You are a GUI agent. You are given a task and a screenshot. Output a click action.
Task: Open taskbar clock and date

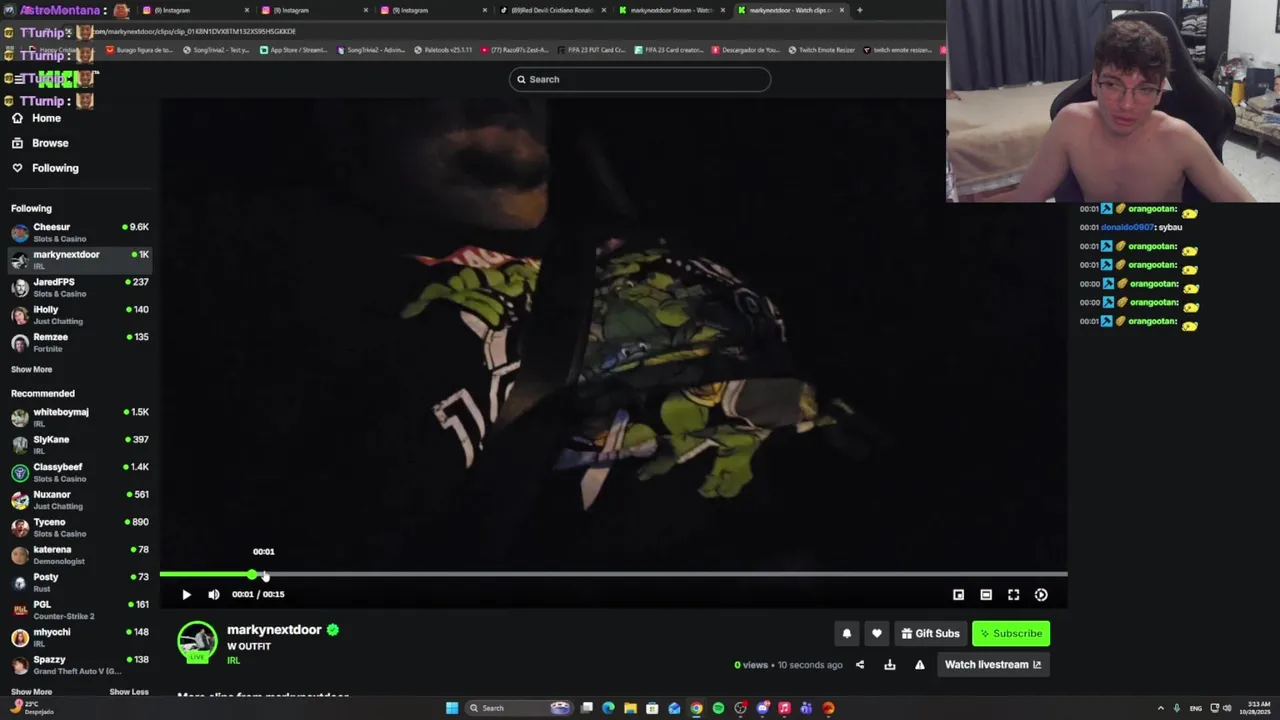pos(1256,708)
